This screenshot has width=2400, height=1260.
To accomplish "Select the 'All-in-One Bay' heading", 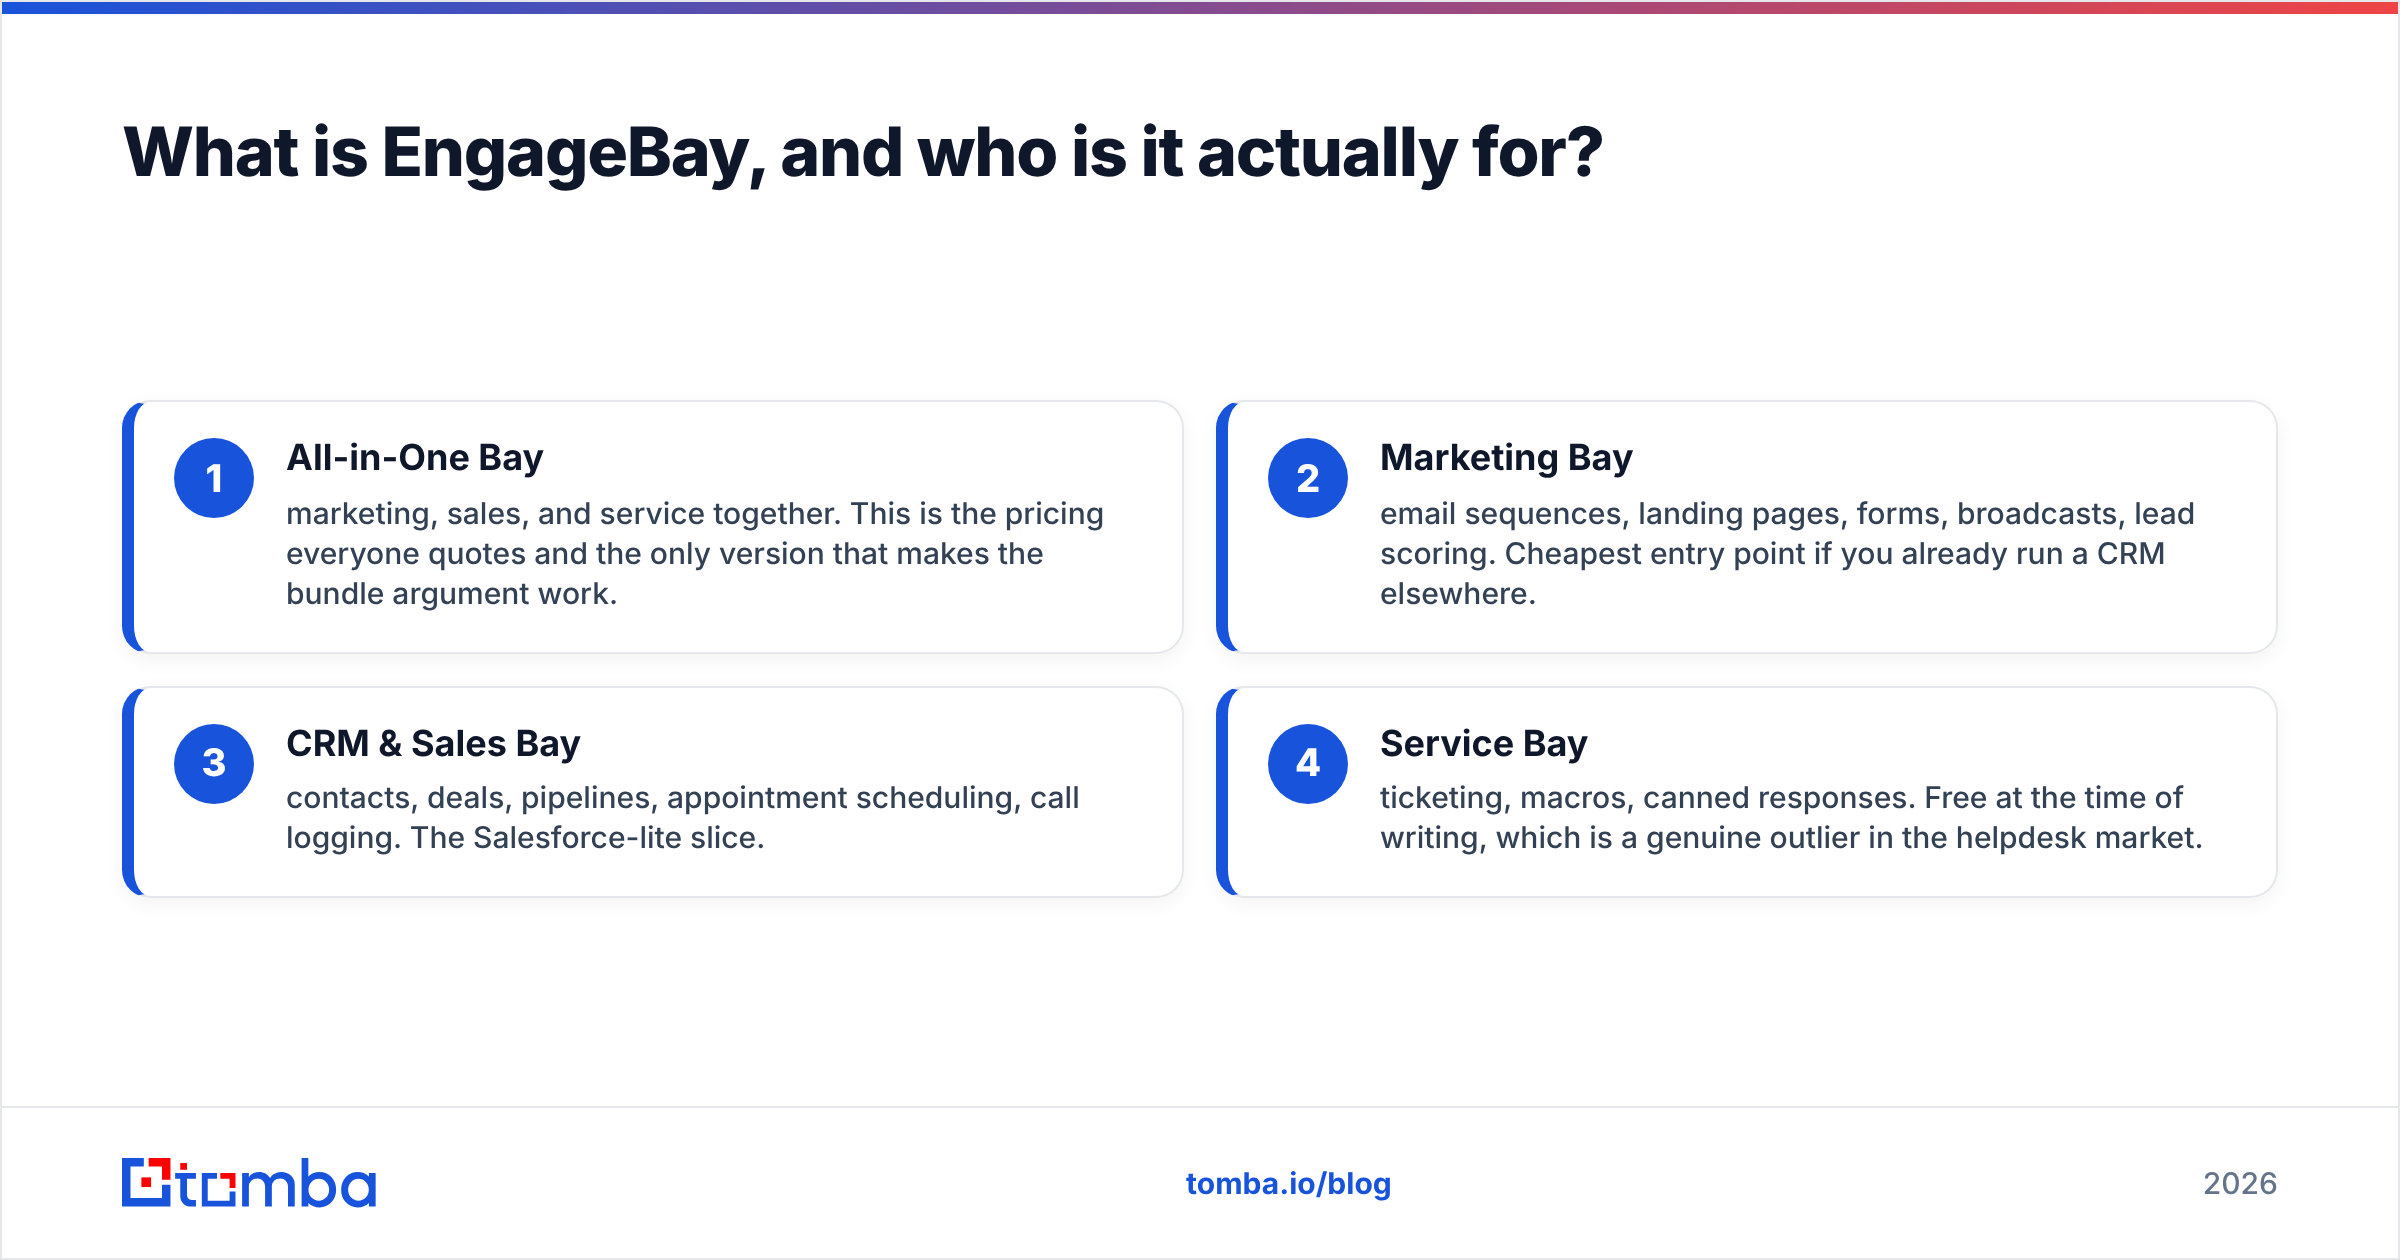I will 415,458.
